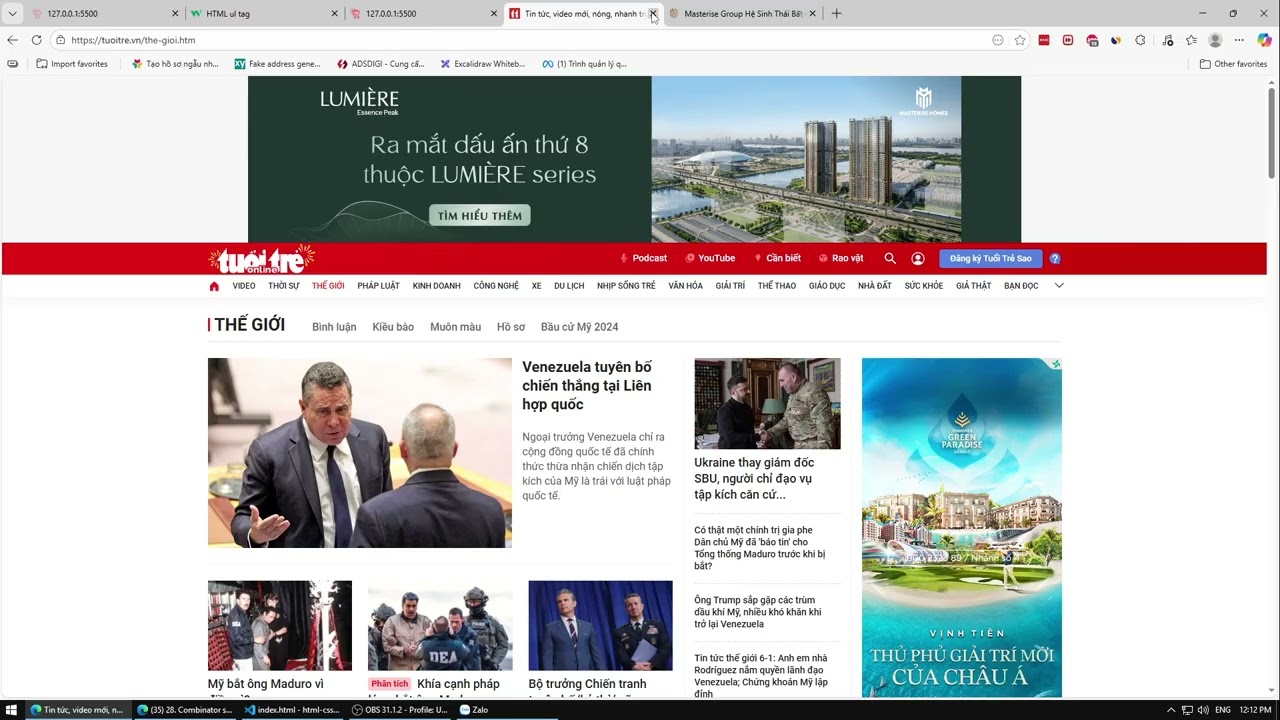Open the Extensions puzzle icon

[1140, 40]
